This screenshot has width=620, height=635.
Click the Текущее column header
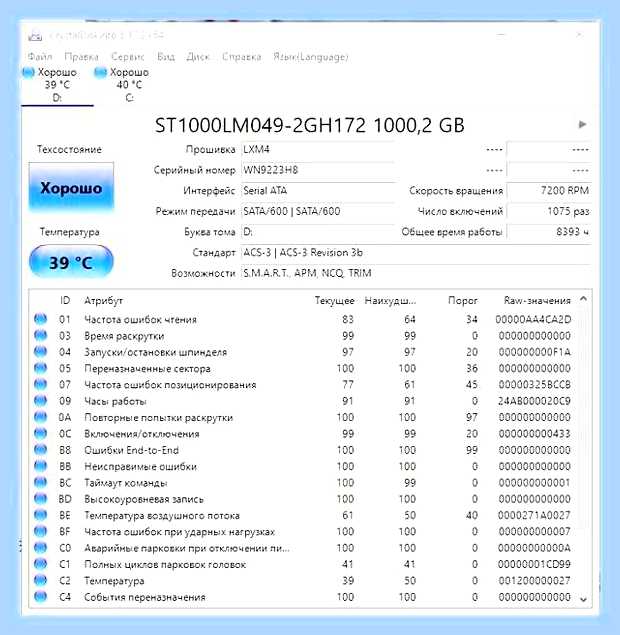coord(335,300)
